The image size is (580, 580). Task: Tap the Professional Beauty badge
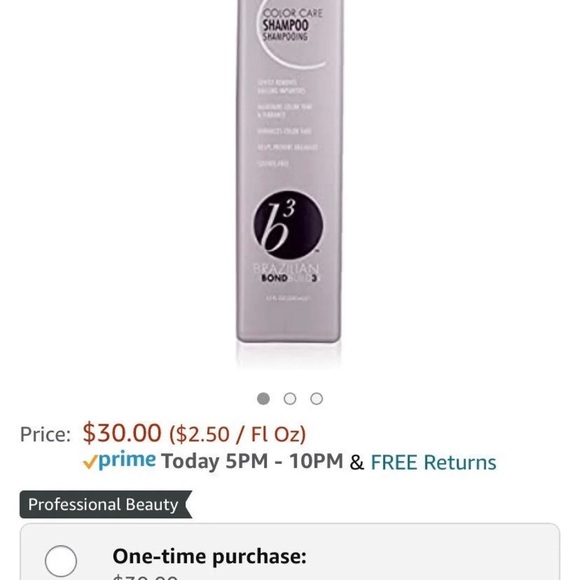click(x=106, y=504)
